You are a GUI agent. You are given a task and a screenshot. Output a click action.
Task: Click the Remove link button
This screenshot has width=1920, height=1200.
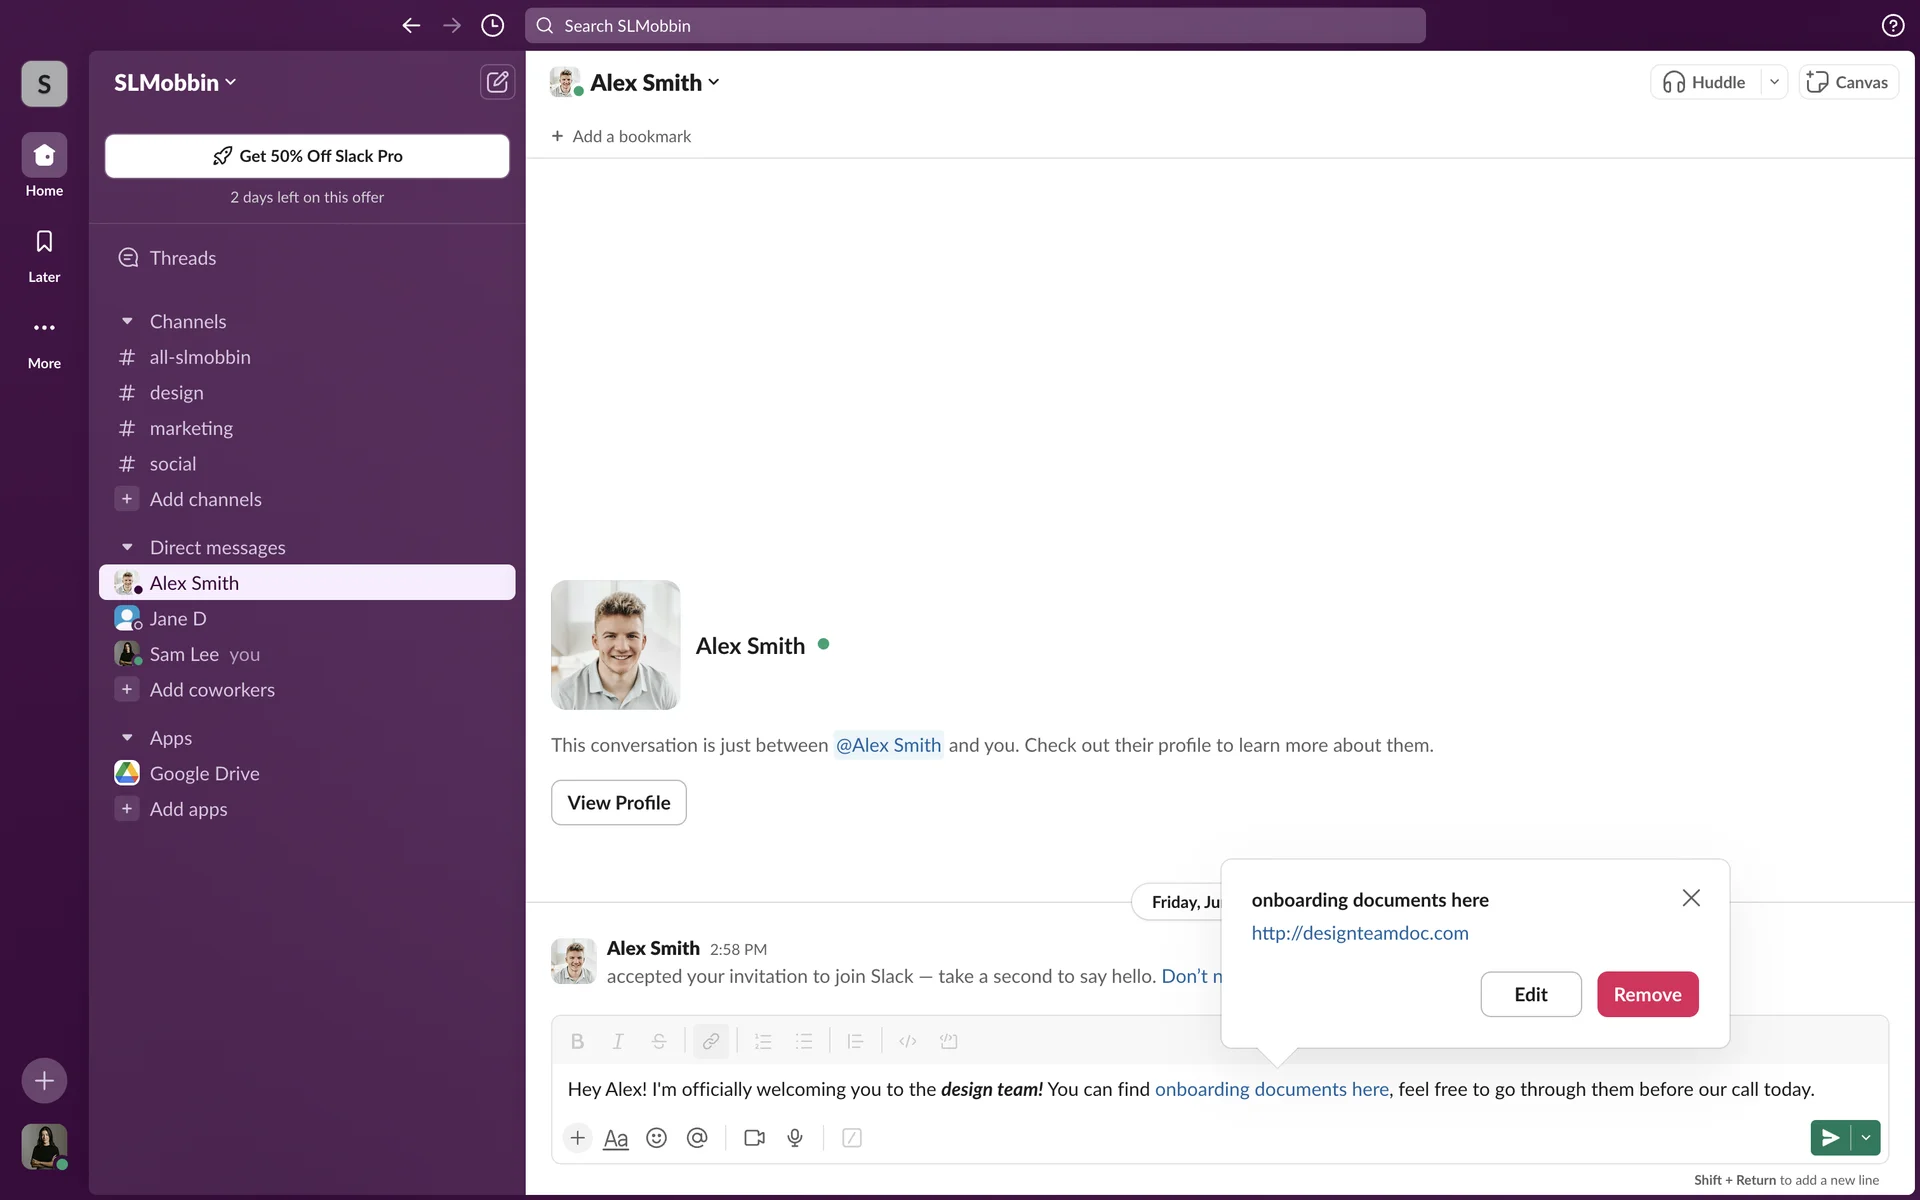(1647, 994)
